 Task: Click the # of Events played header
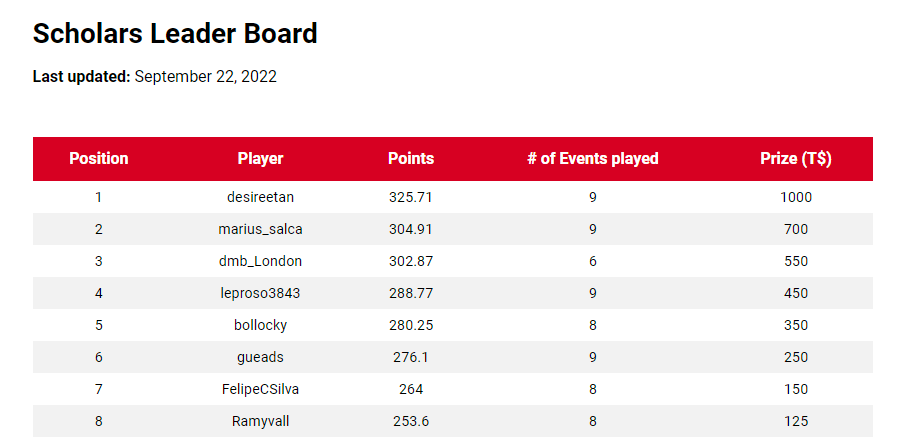point(592,158)
